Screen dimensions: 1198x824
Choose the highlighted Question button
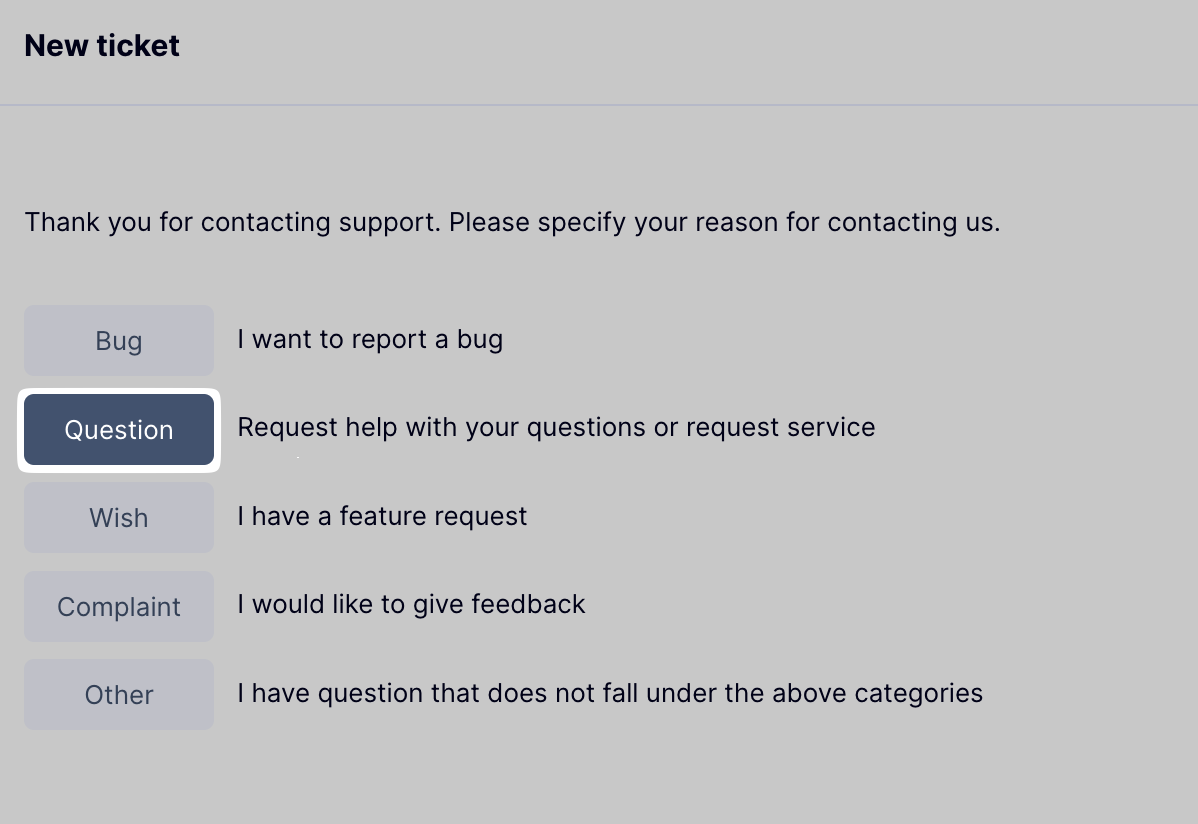tap(119, 430)
